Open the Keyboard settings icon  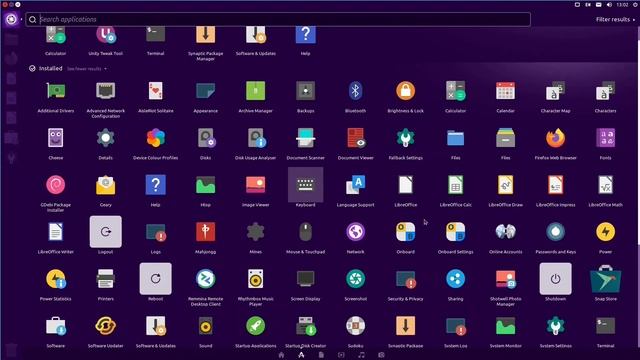(x=305, y=184)
